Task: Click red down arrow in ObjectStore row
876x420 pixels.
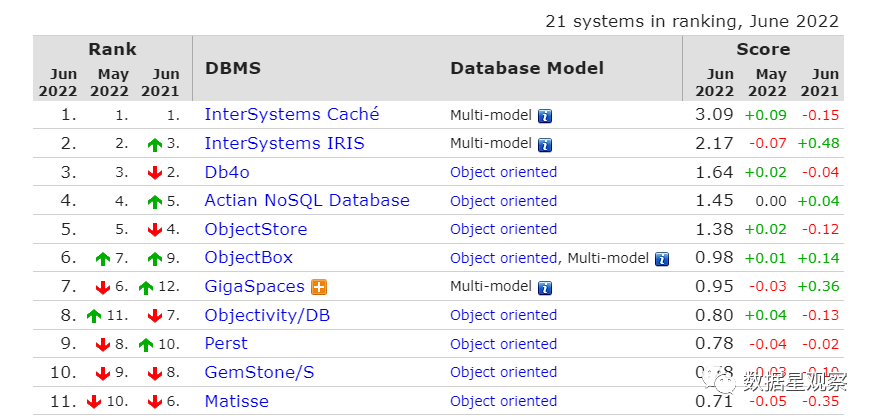Action: click(155, 230)
